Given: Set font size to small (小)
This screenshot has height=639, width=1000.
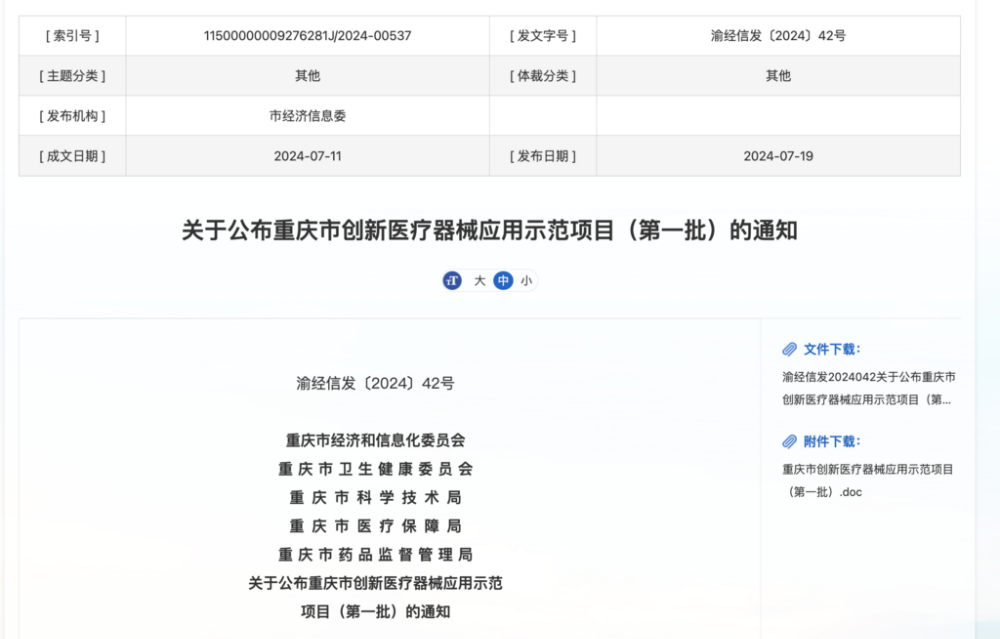Looking at the screenshot, I should 526,281.
